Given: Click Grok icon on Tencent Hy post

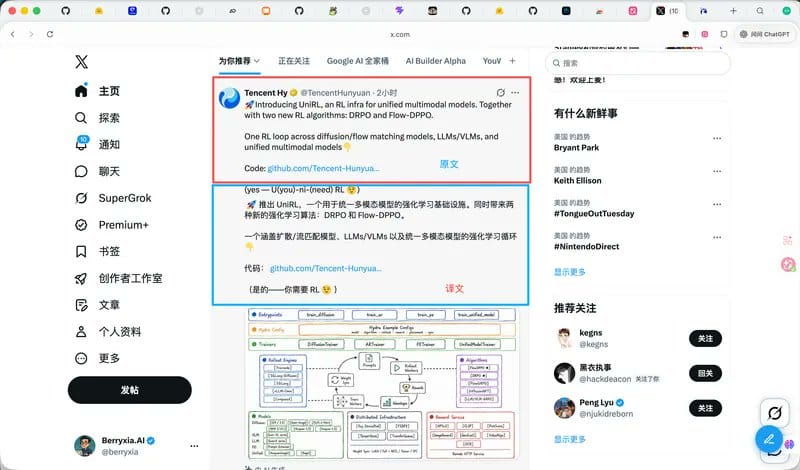Looking at the screenshot, I should point(501,92).
